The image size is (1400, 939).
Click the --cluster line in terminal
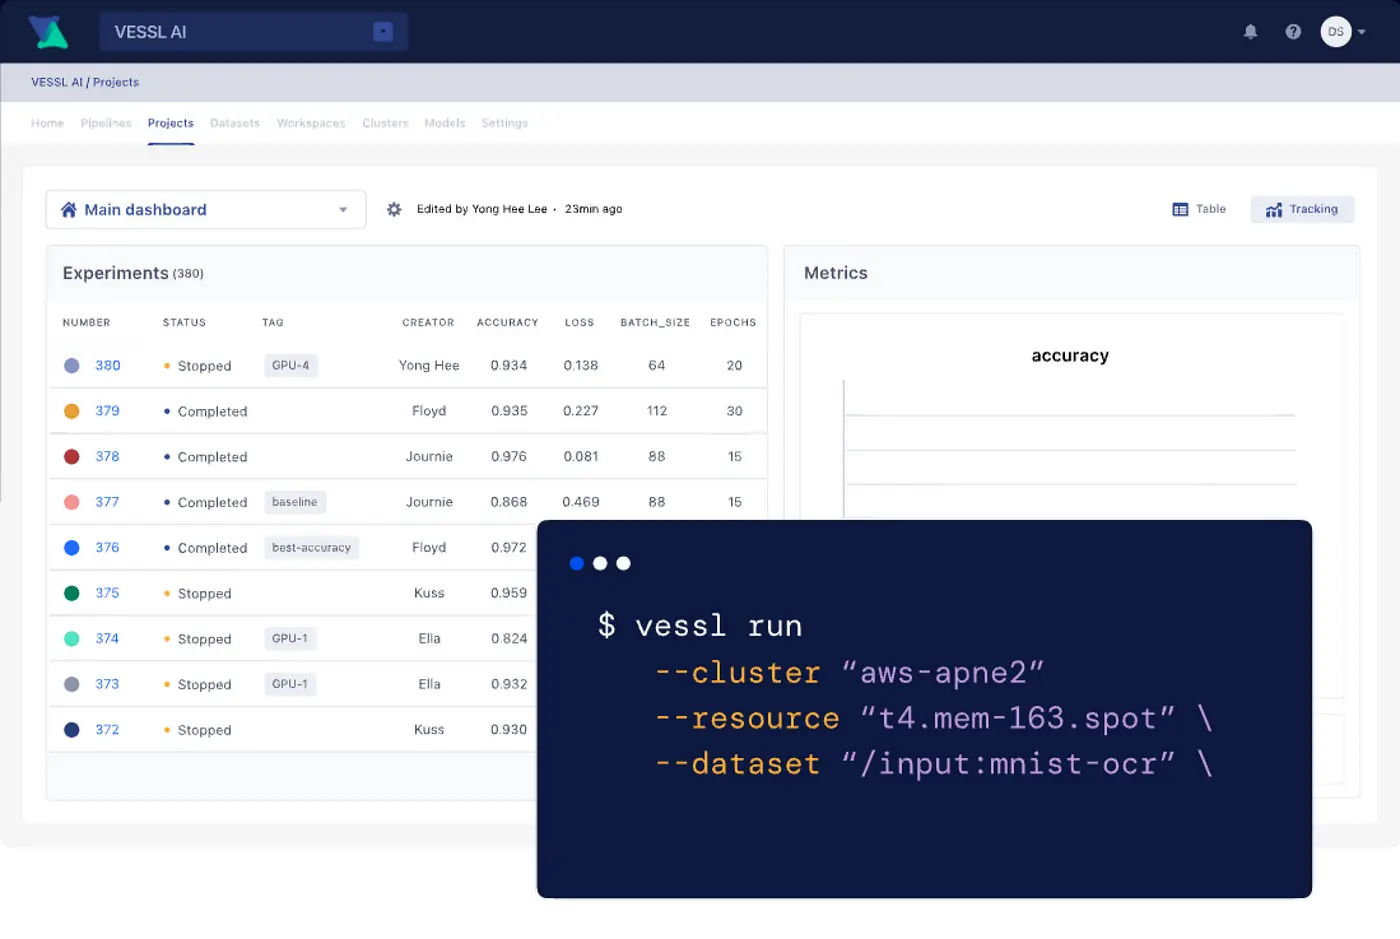coord(850,673)
